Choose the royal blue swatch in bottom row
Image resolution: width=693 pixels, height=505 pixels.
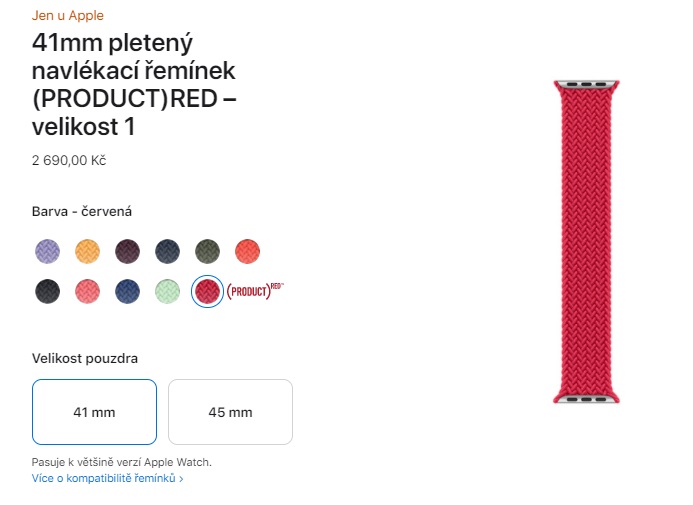[127, 291]
